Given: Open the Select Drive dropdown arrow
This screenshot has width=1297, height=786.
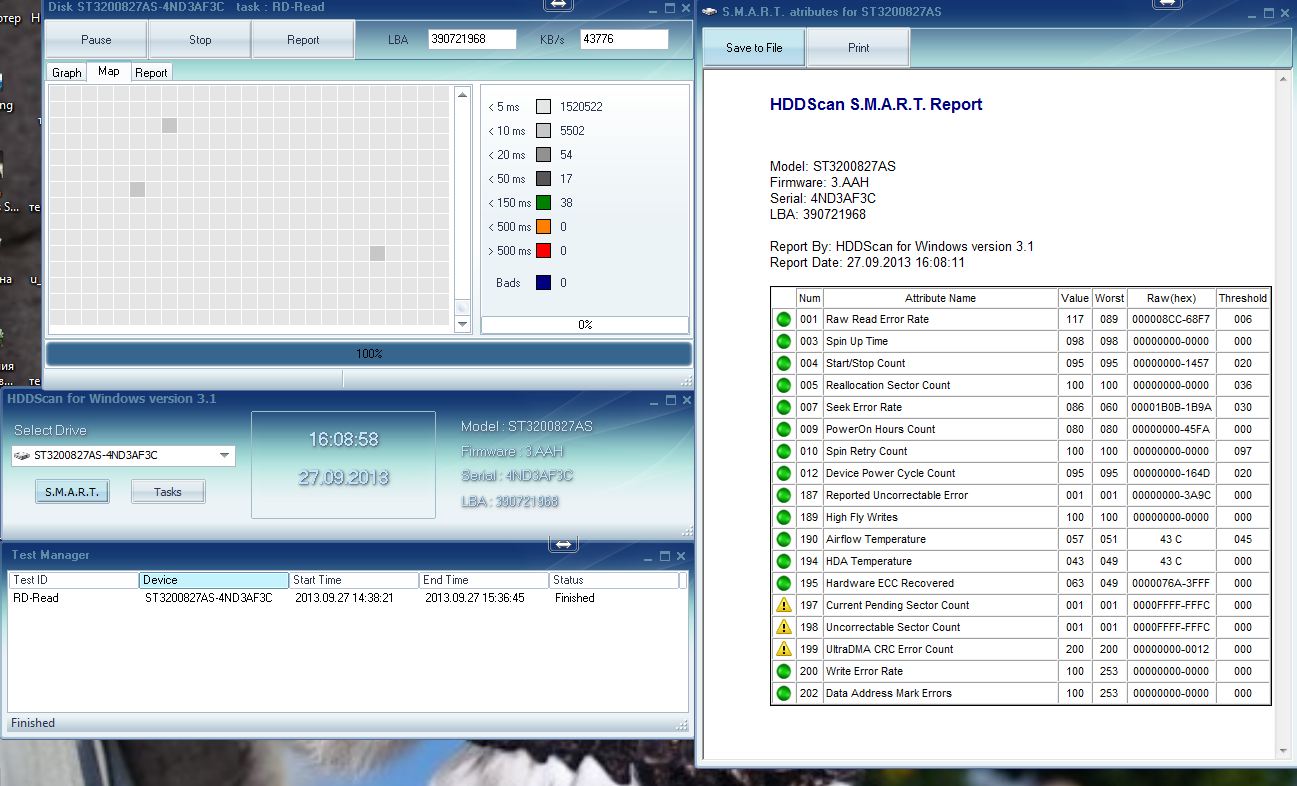Looking at the screenshot, I should (224, 456).
